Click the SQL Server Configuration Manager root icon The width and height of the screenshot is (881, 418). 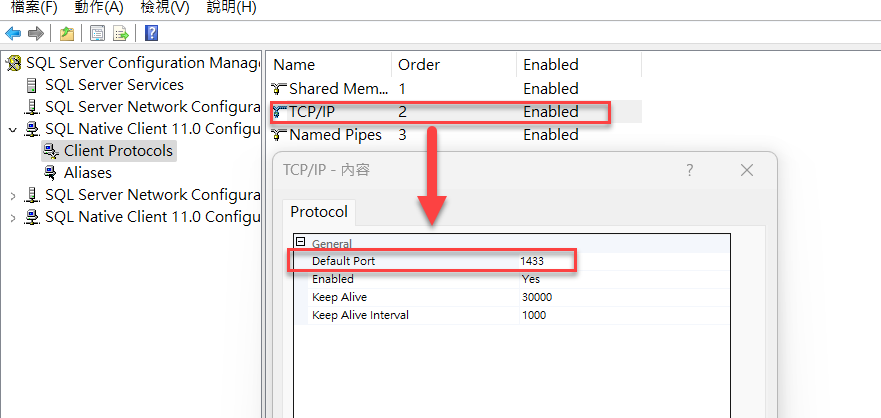coord(14,63)
